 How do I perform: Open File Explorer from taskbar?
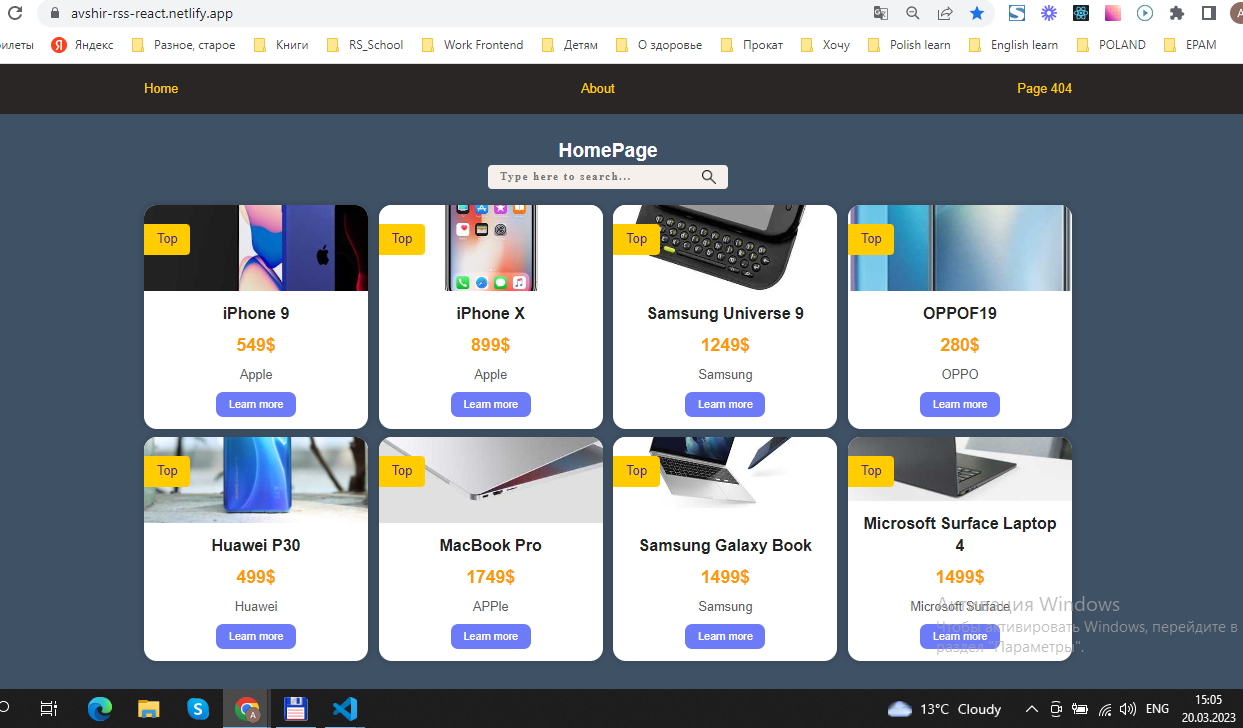tap(149, 709)
